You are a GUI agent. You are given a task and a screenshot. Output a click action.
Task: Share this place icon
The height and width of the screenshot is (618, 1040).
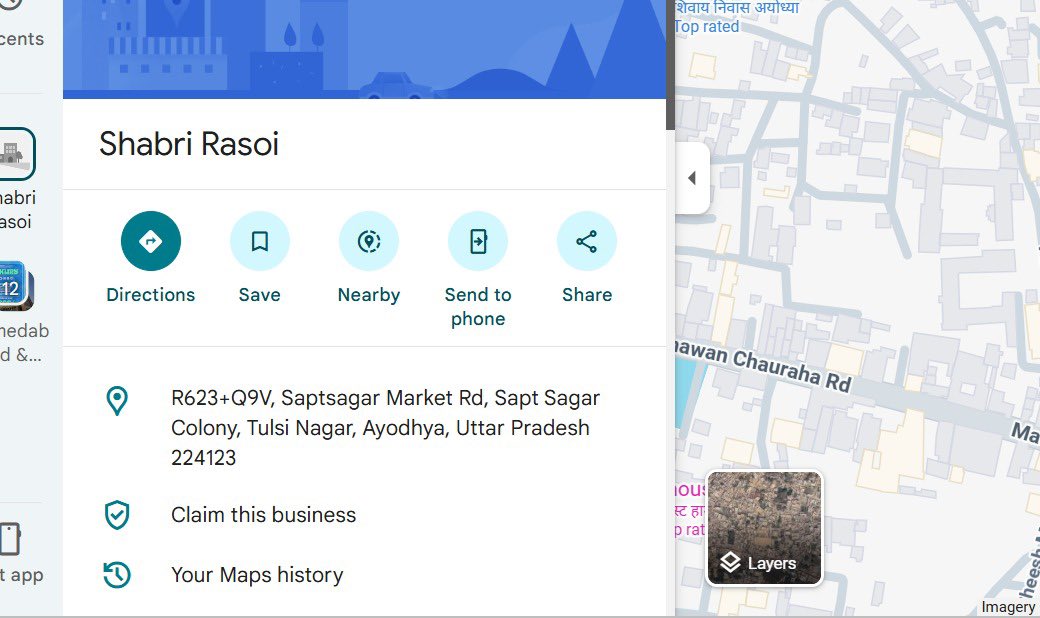(586, 241)
